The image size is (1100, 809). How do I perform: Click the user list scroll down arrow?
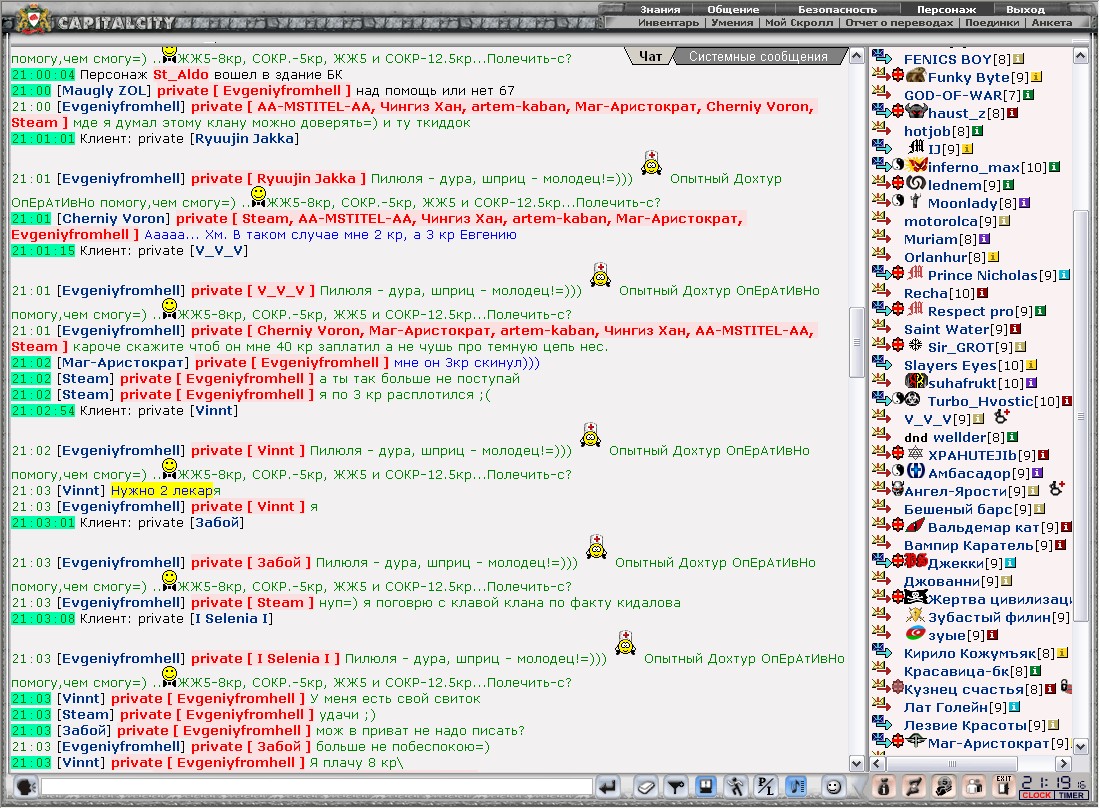point(1080,747)
